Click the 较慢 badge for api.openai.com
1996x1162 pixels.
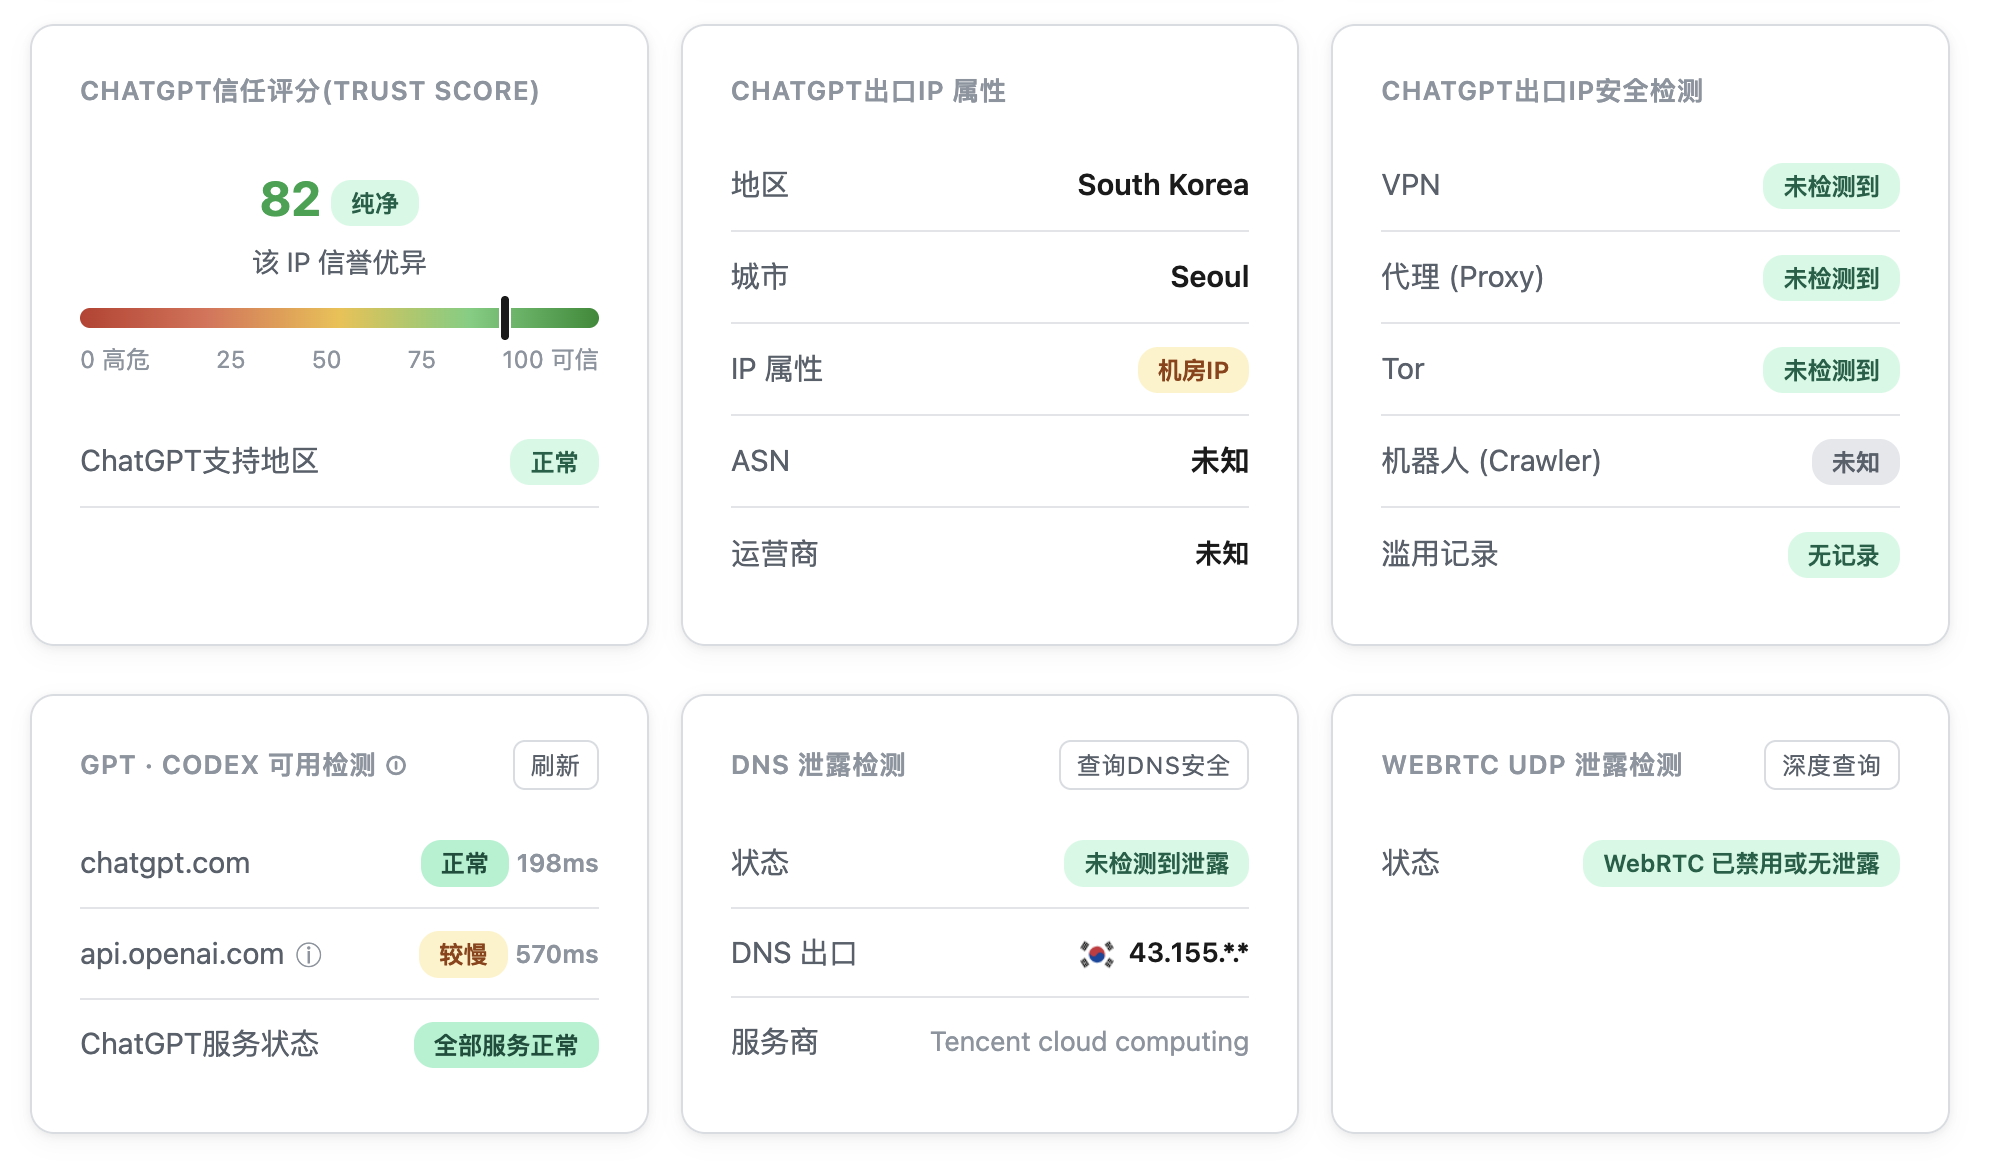pos(463,954)
